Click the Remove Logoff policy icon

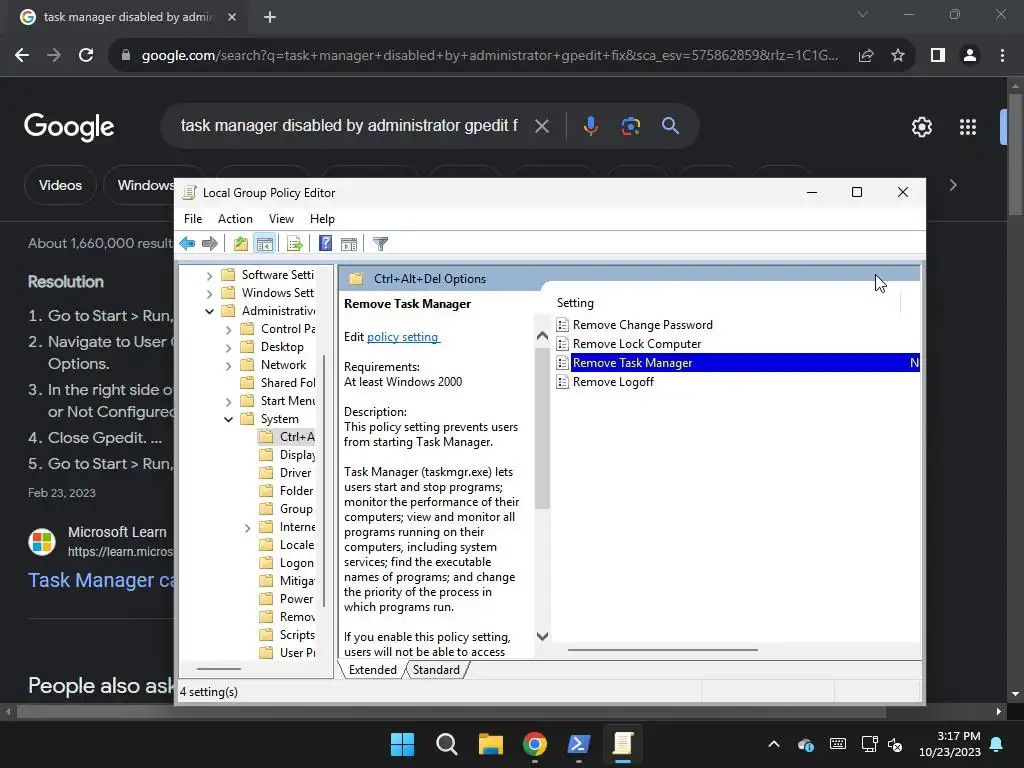tap(562, 382)
